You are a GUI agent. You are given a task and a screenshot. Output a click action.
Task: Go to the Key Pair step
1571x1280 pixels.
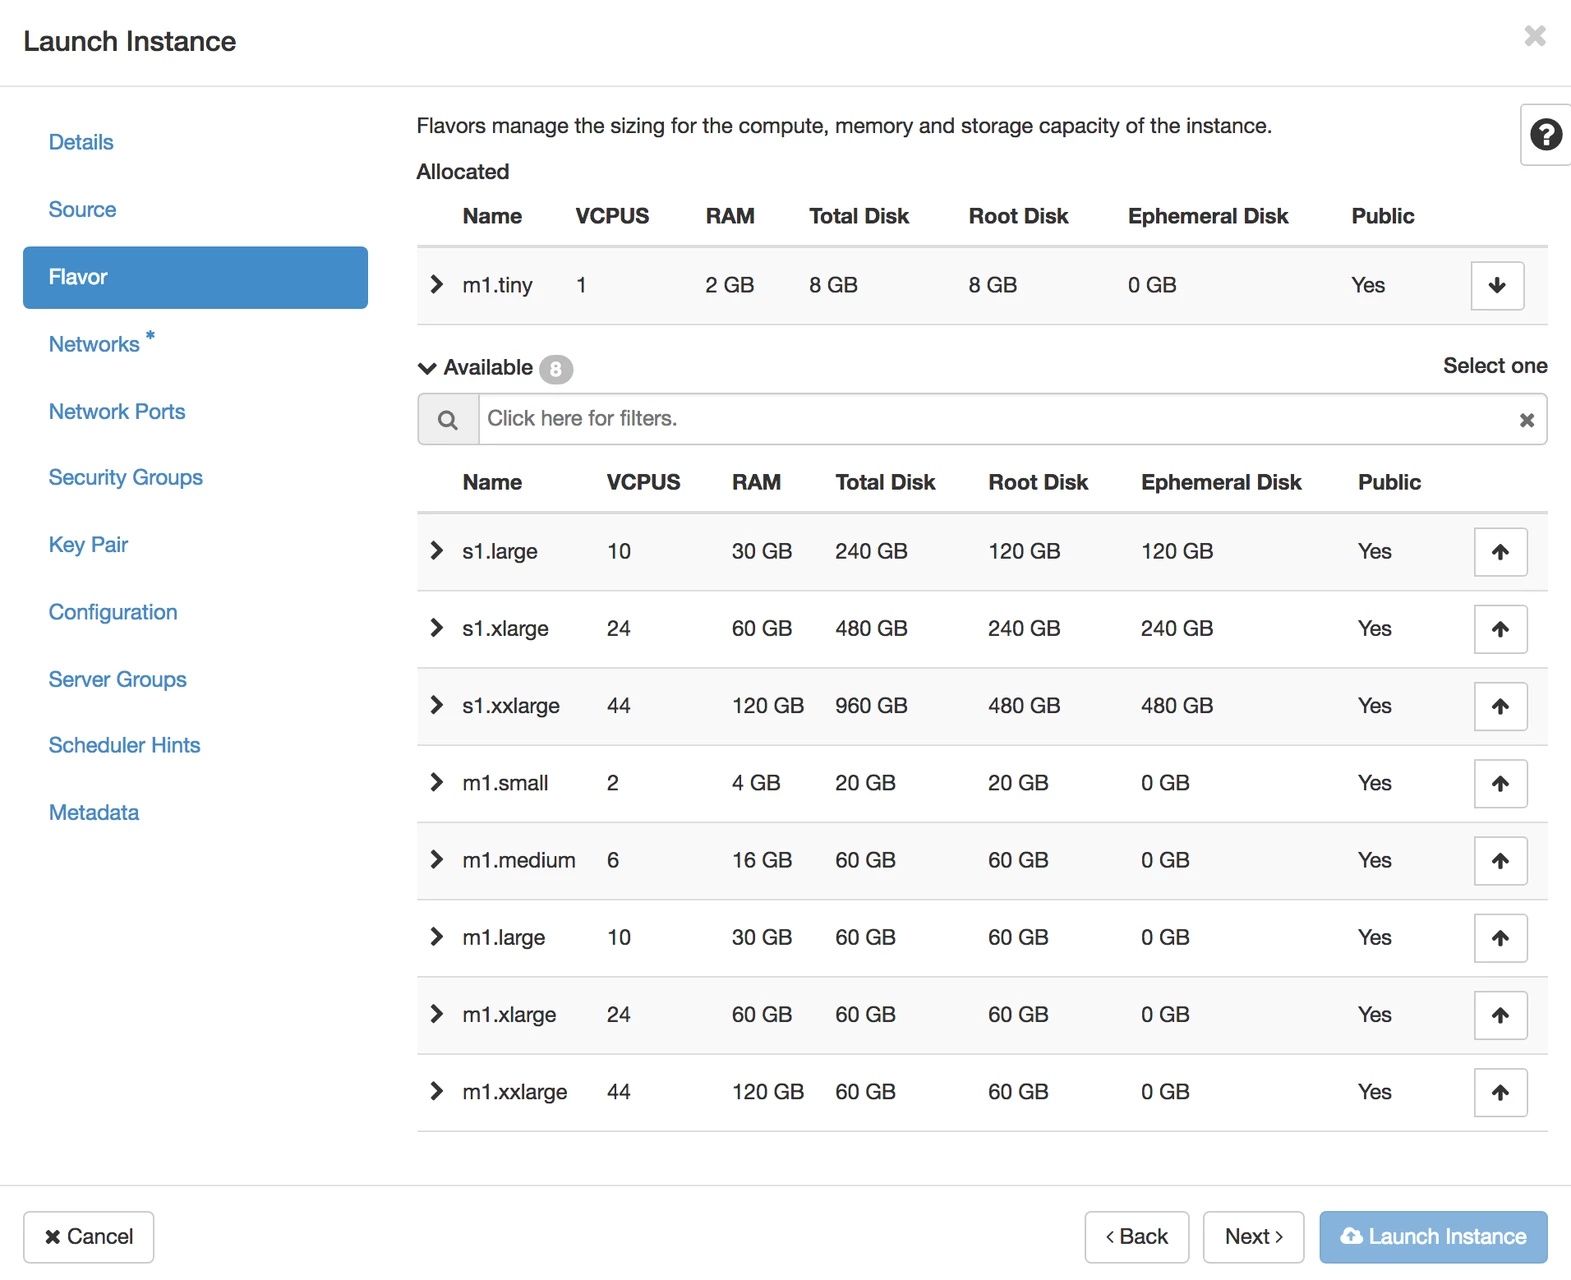[88, 544]
